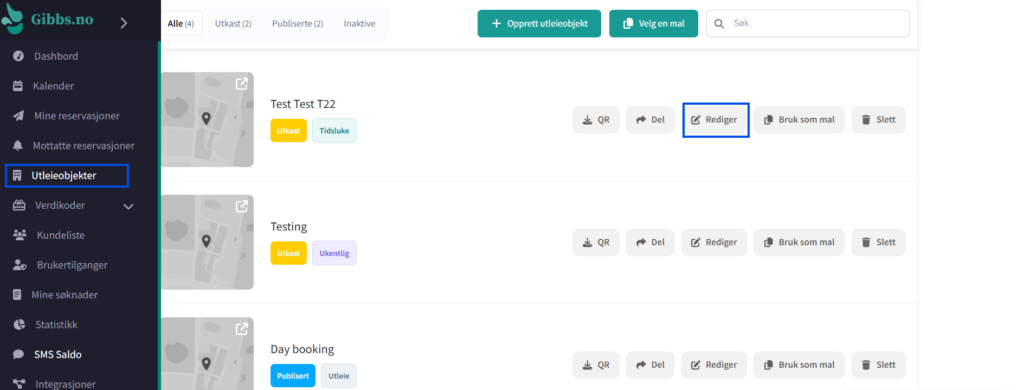This screenshot has height=390, width=1024.
Task: Click Rediger for Day booking
Action: point(714,365)
